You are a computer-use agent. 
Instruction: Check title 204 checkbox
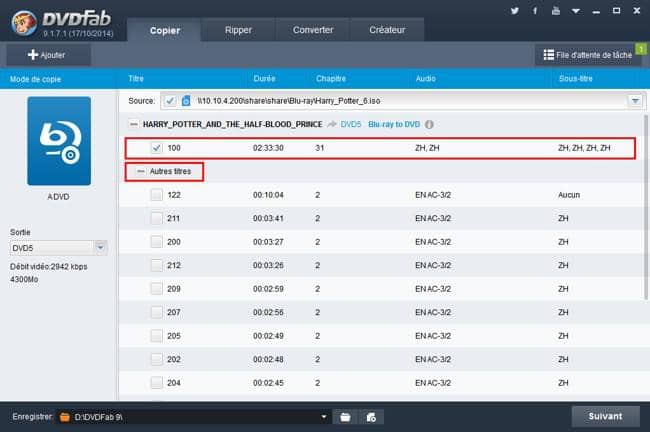pos(156,383)
